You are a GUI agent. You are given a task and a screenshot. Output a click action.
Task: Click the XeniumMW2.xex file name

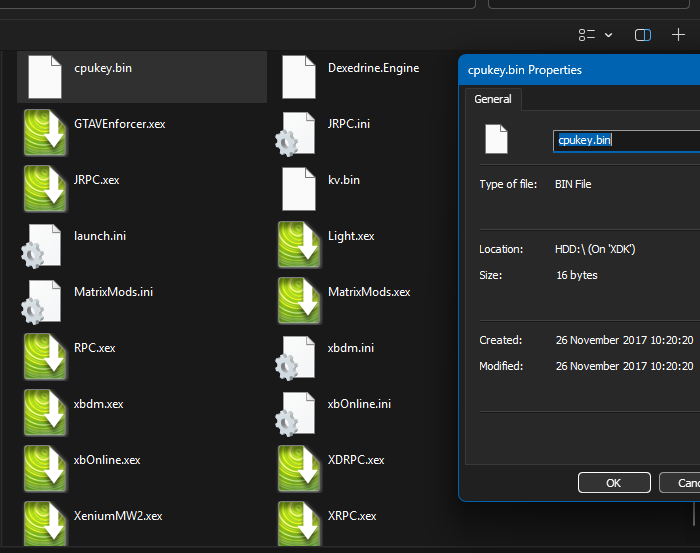[x=118, y=516]
